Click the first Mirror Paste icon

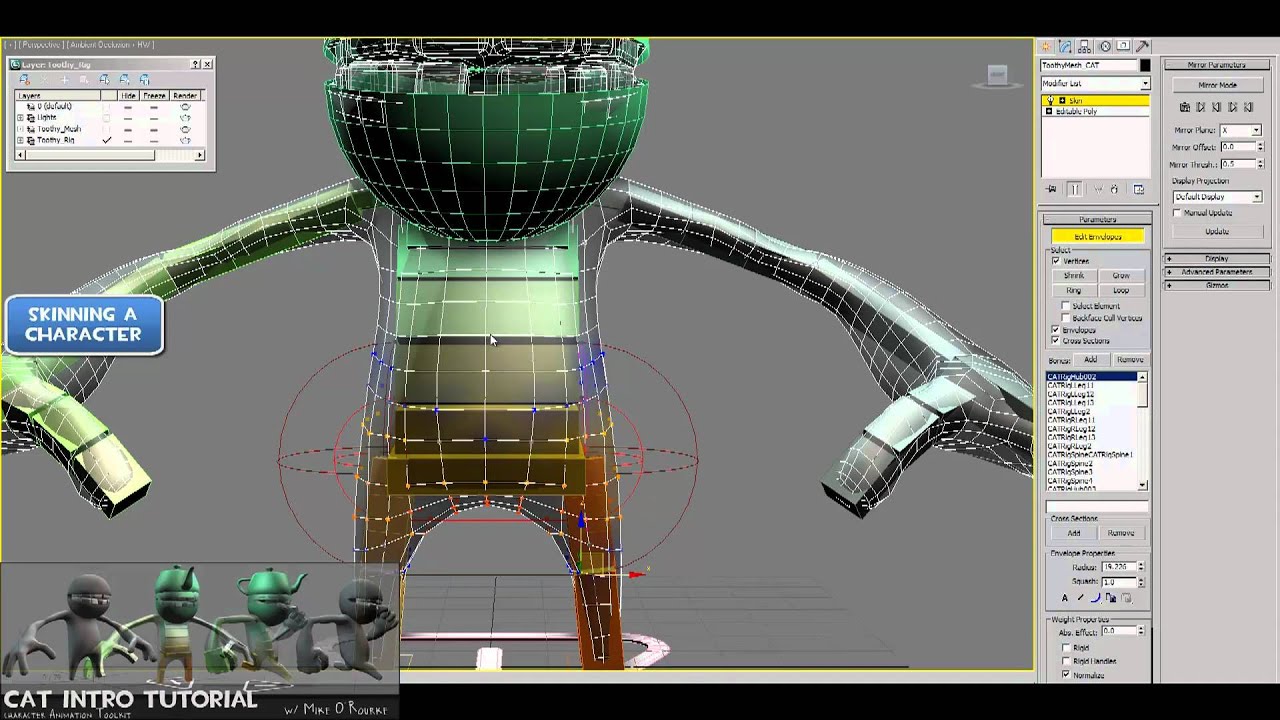point(1185,107)
